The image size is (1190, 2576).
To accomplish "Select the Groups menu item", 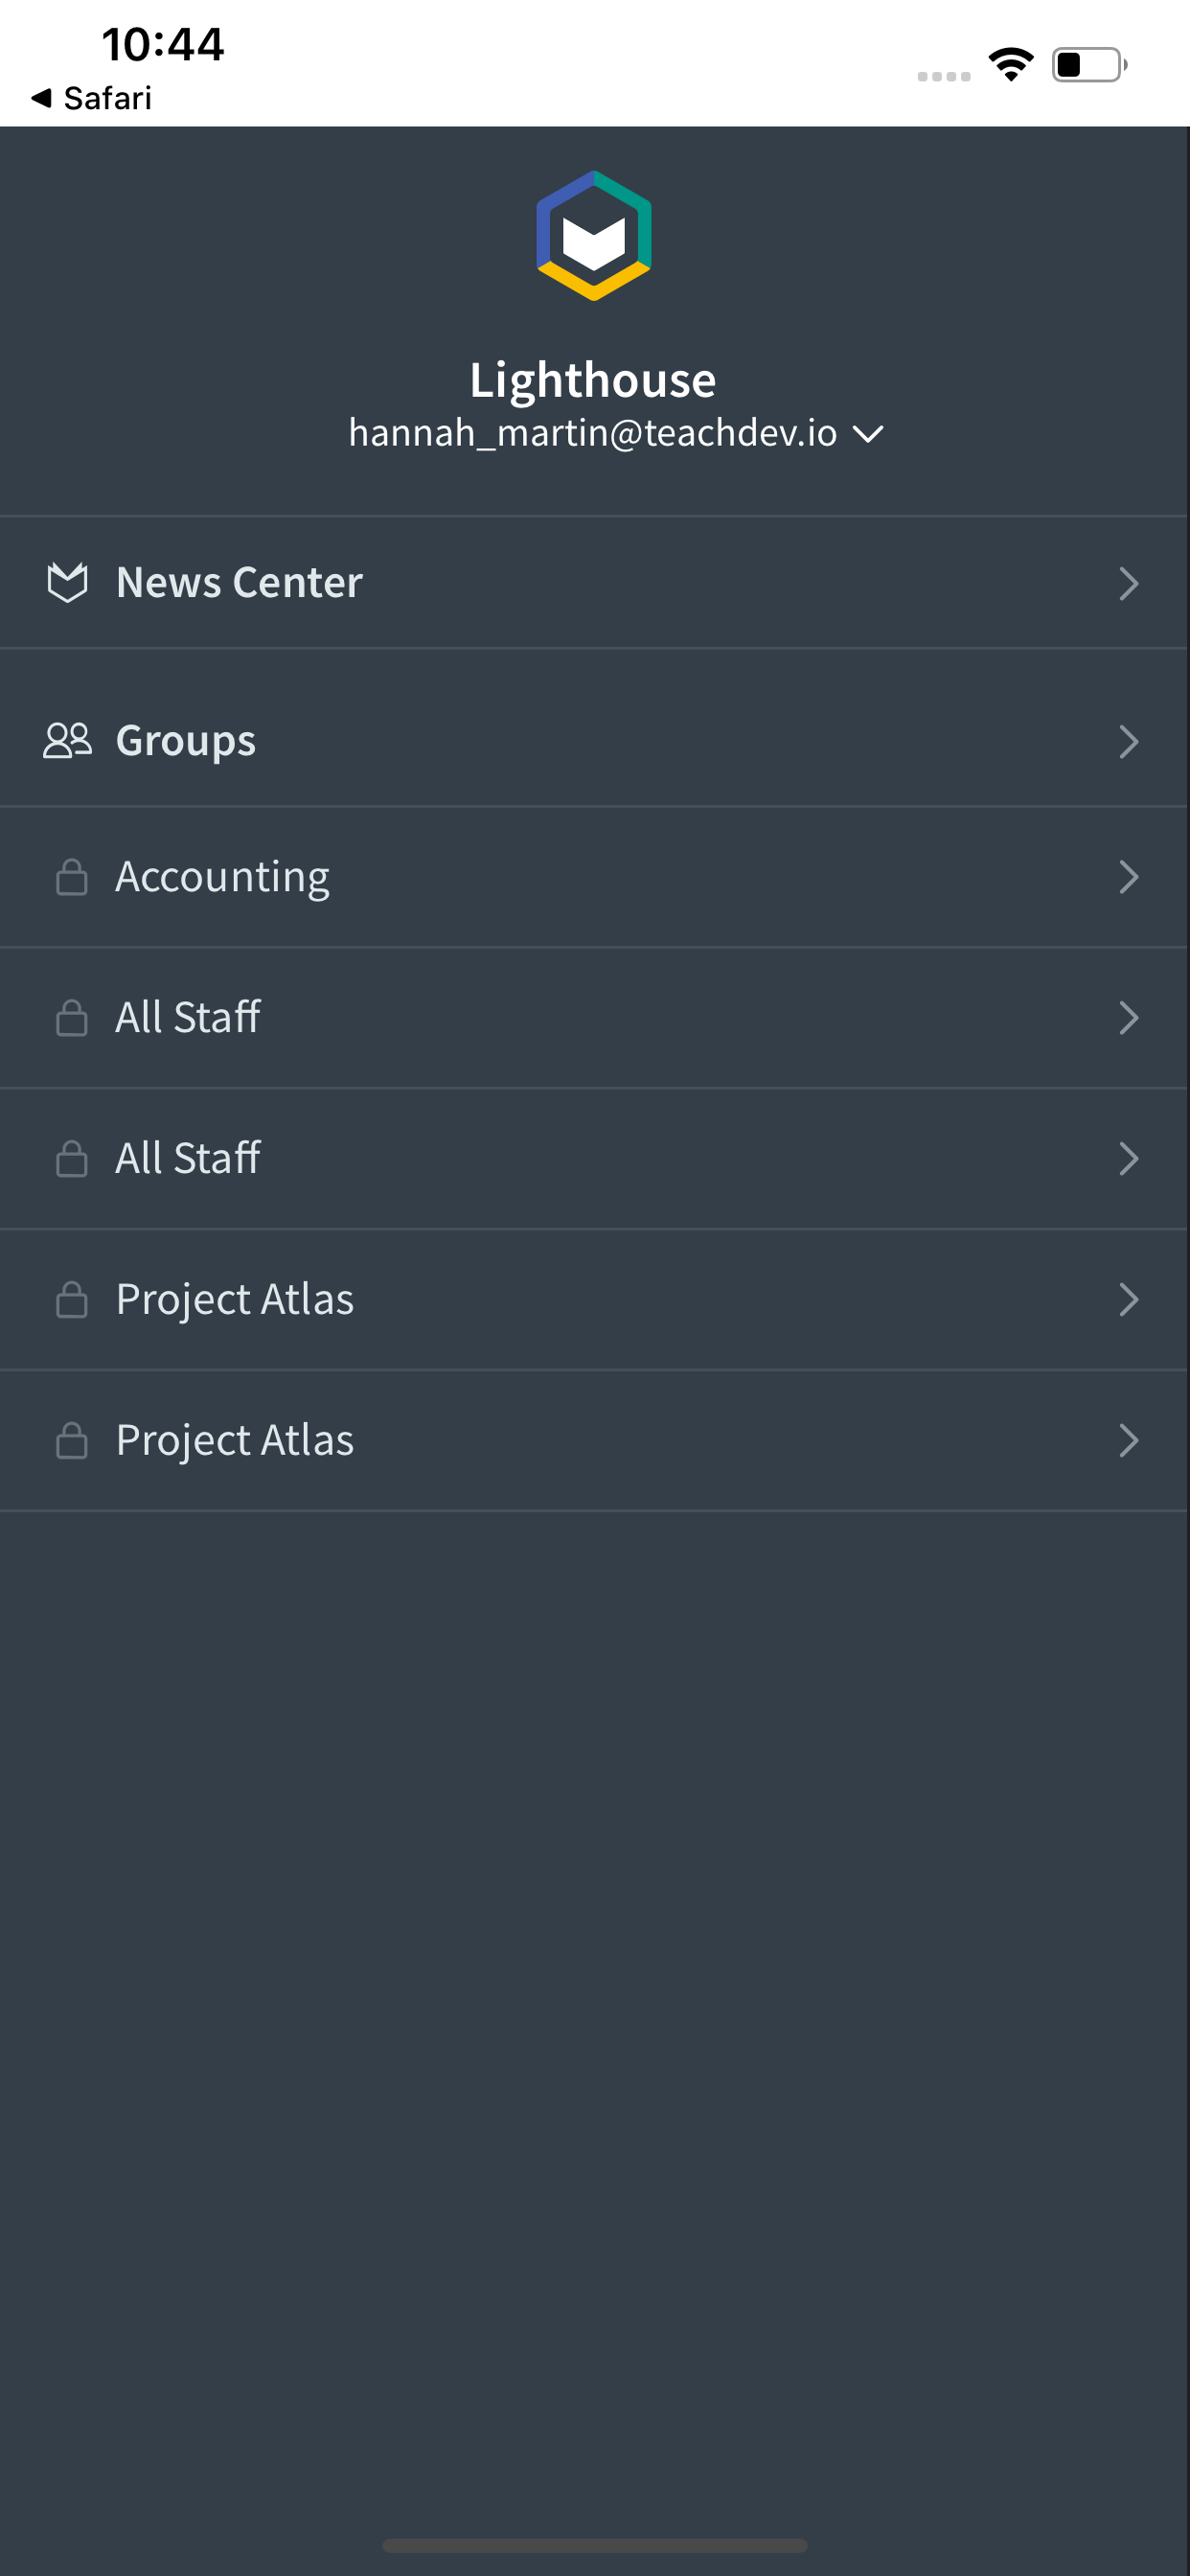I will [186, 741].
